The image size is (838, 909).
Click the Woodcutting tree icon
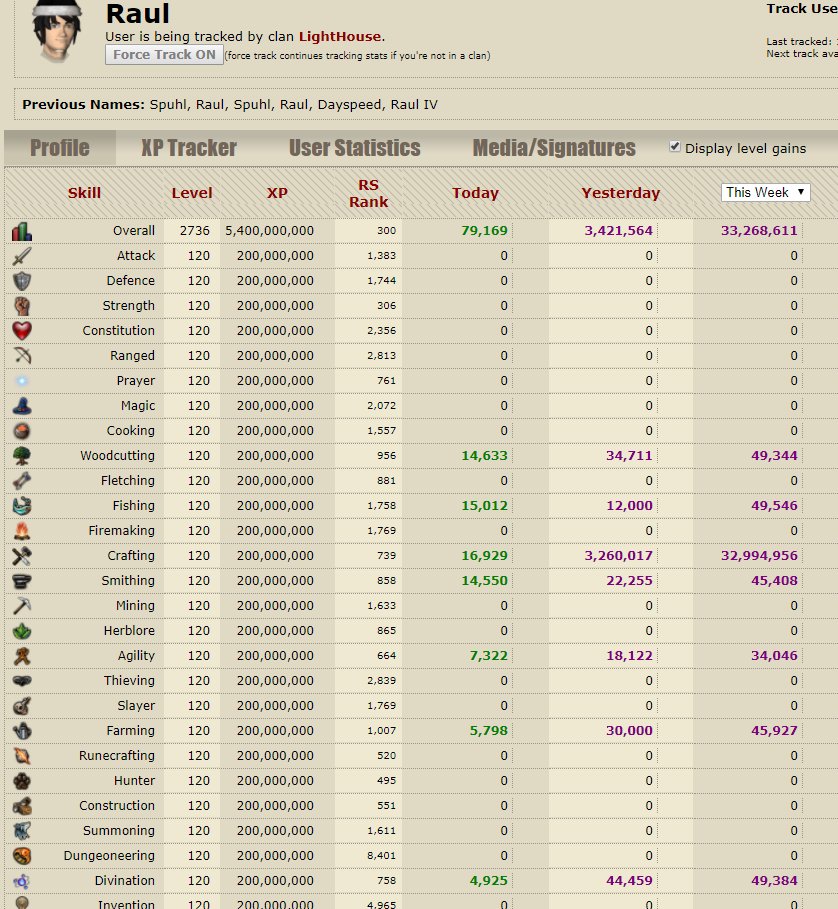tap(22, 456)
